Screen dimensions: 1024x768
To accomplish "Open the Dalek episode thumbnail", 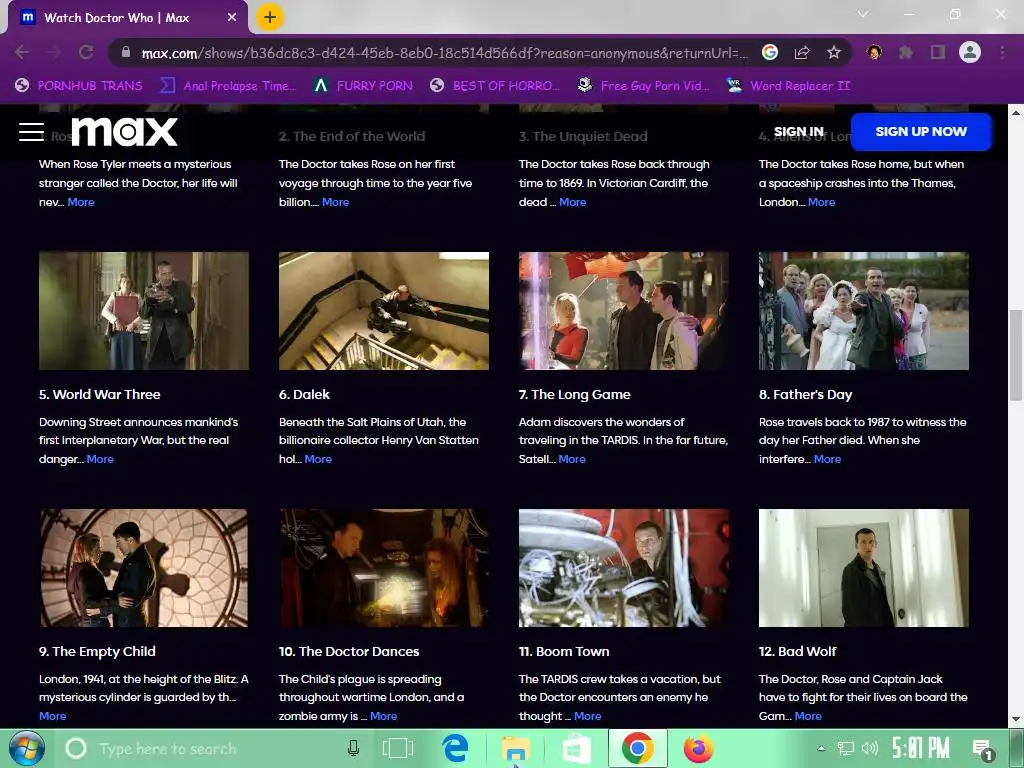I will (x=384, y=311).
